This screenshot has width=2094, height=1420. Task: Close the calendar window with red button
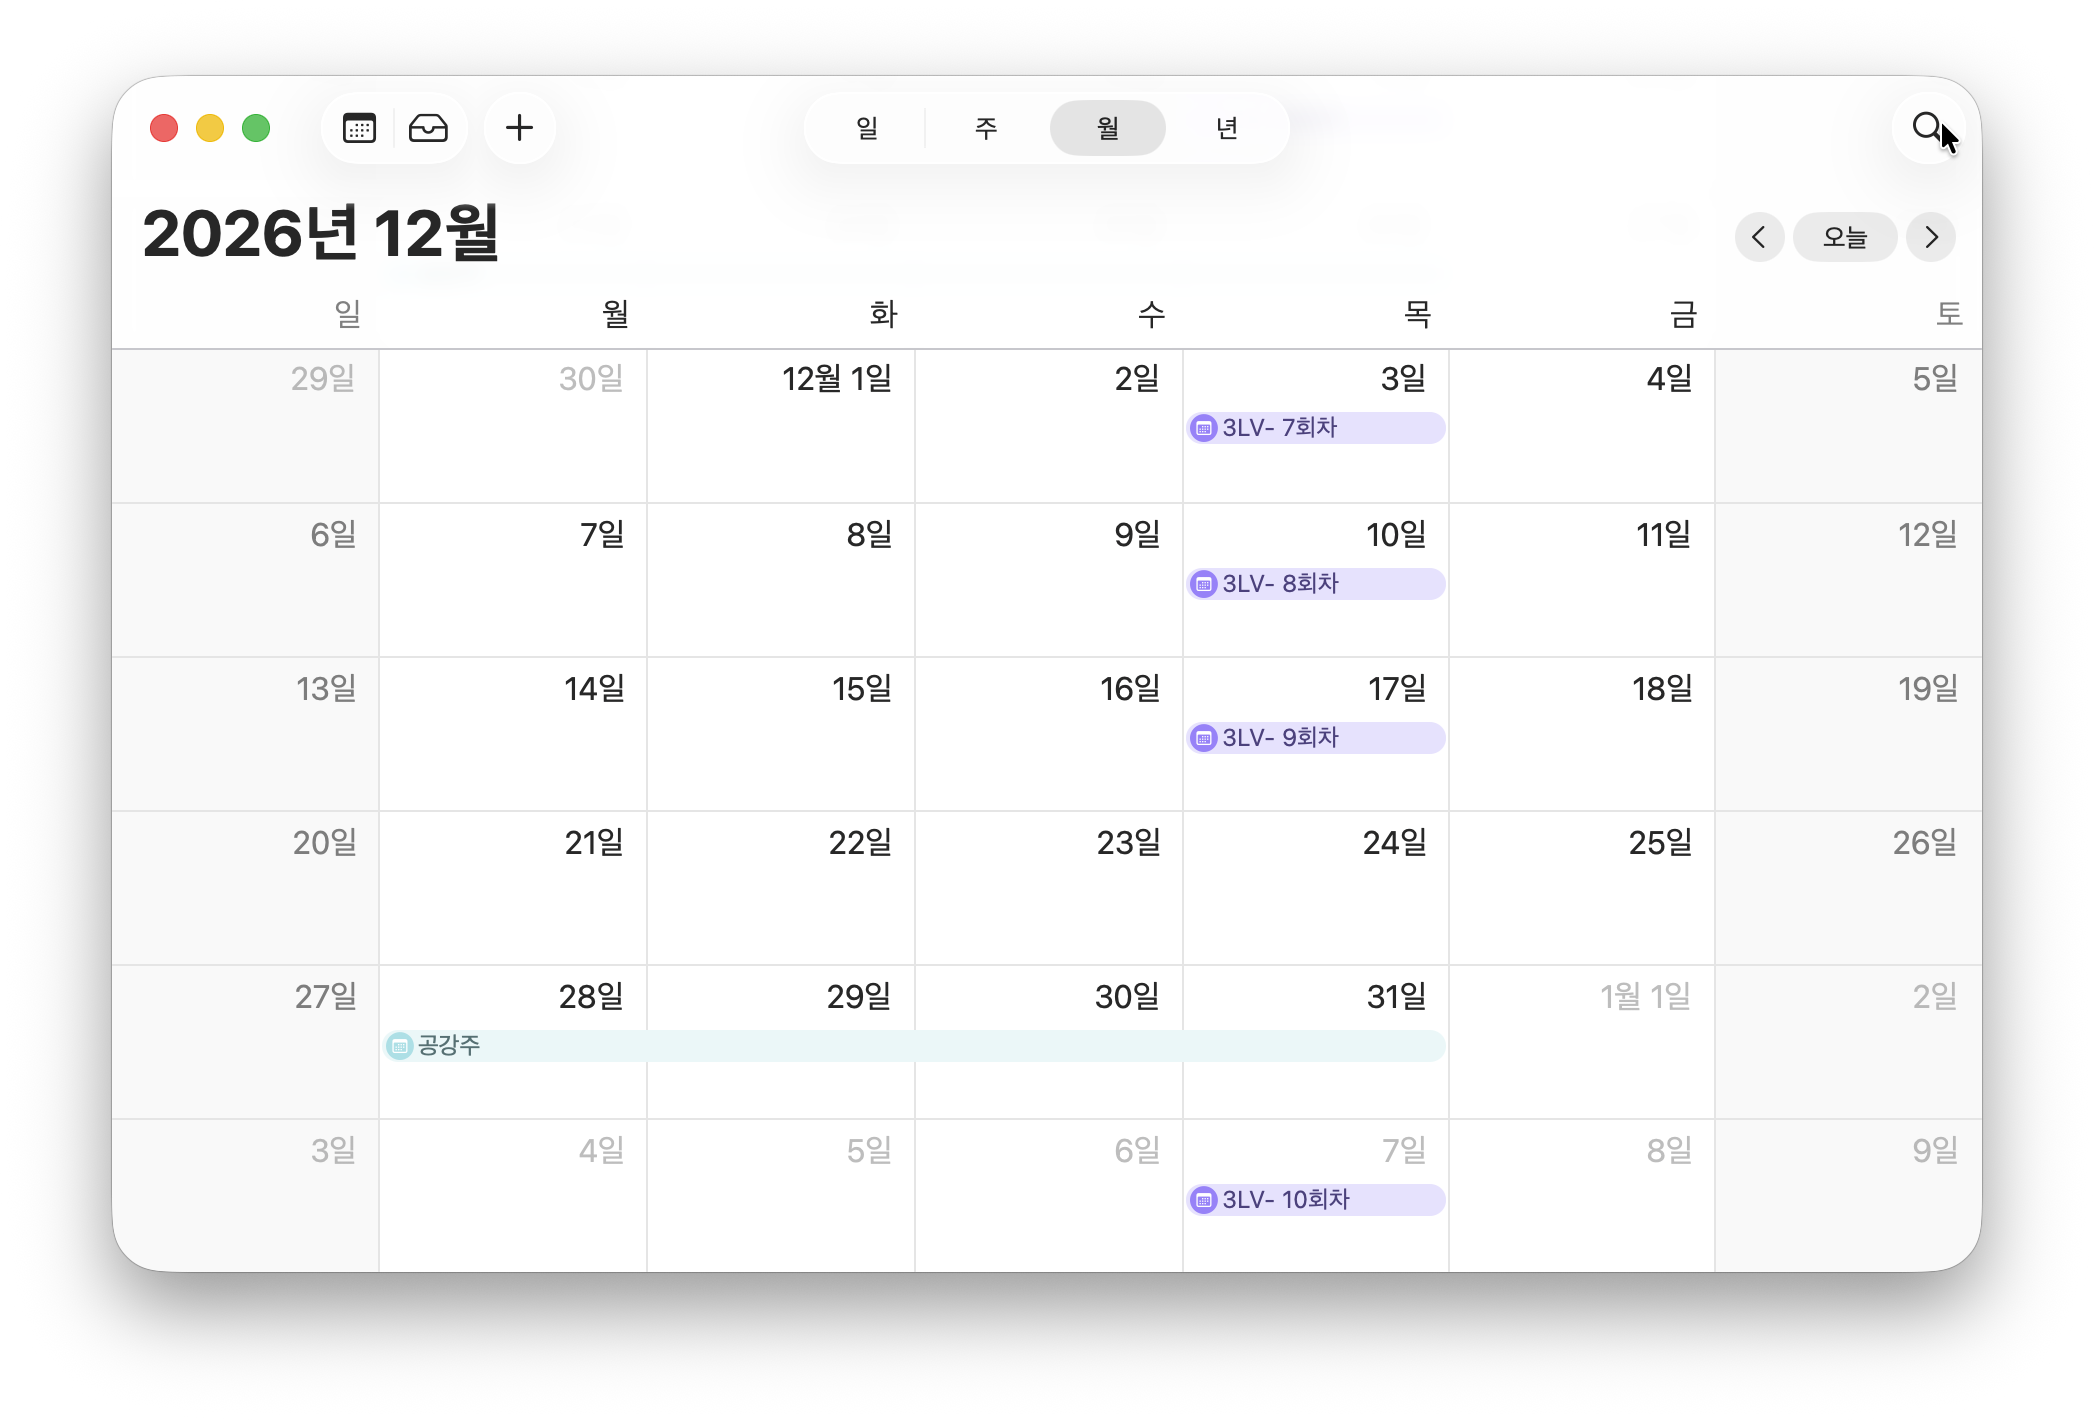pyautogui.click(x=164, y=128)
